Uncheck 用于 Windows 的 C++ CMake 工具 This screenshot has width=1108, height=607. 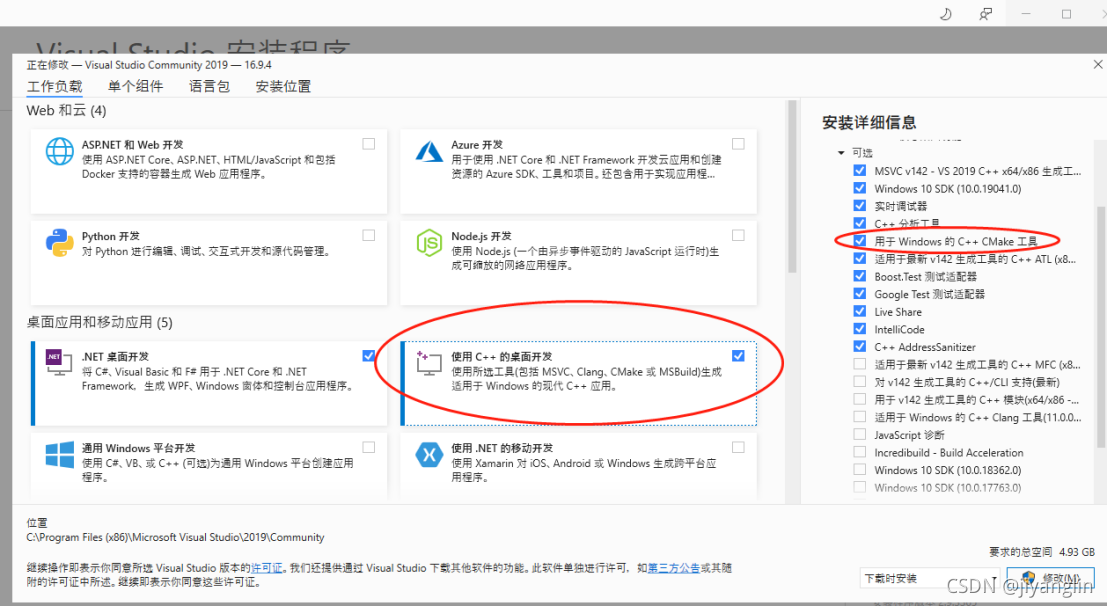coord(859,241)
